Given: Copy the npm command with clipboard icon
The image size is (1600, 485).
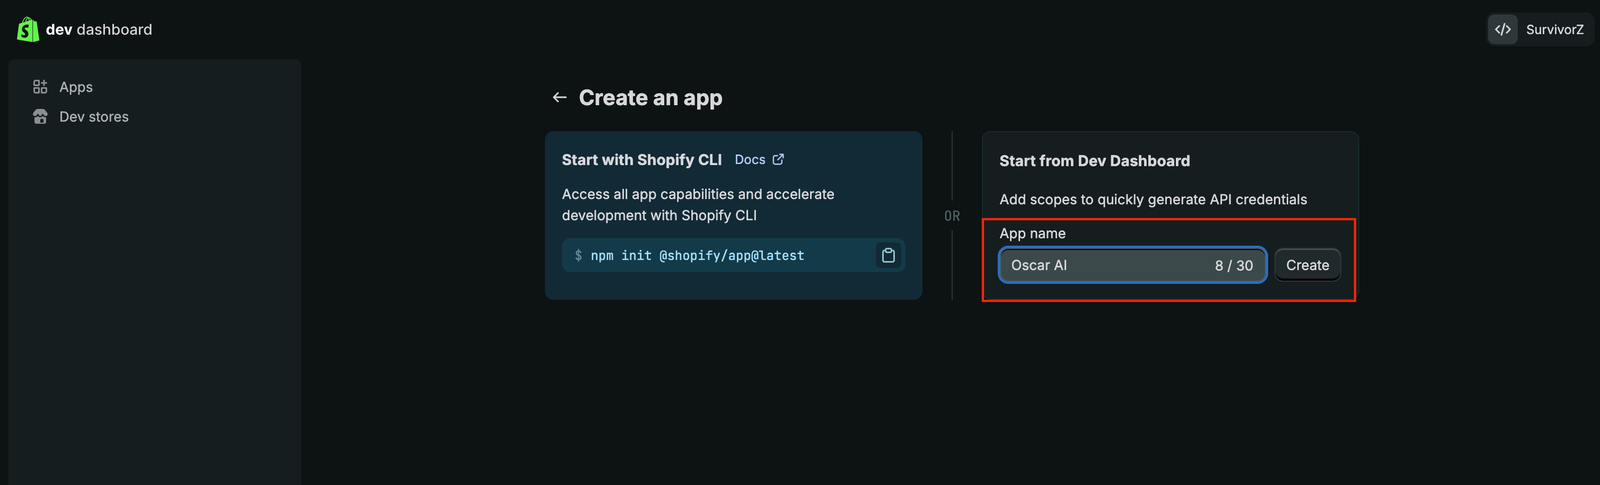Looking at the screenshot, I should tap(888, 256).
